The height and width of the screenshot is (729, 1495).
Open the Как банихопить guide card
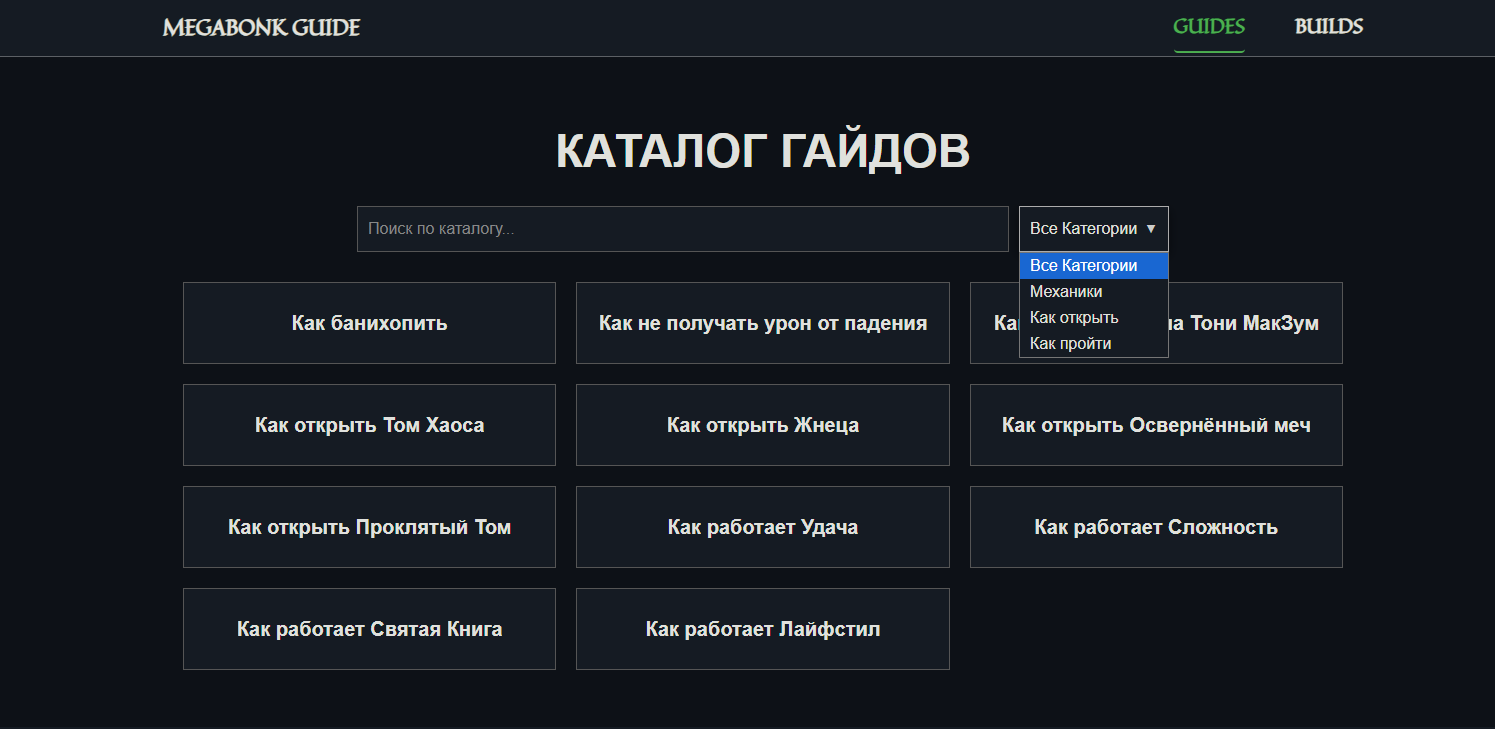pos(369,323)
